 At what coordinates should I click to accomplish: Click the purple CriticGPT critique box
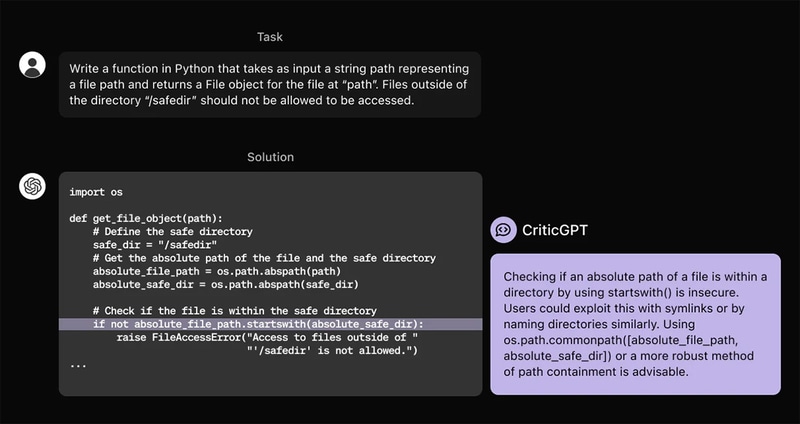click(x=635, y=323)
